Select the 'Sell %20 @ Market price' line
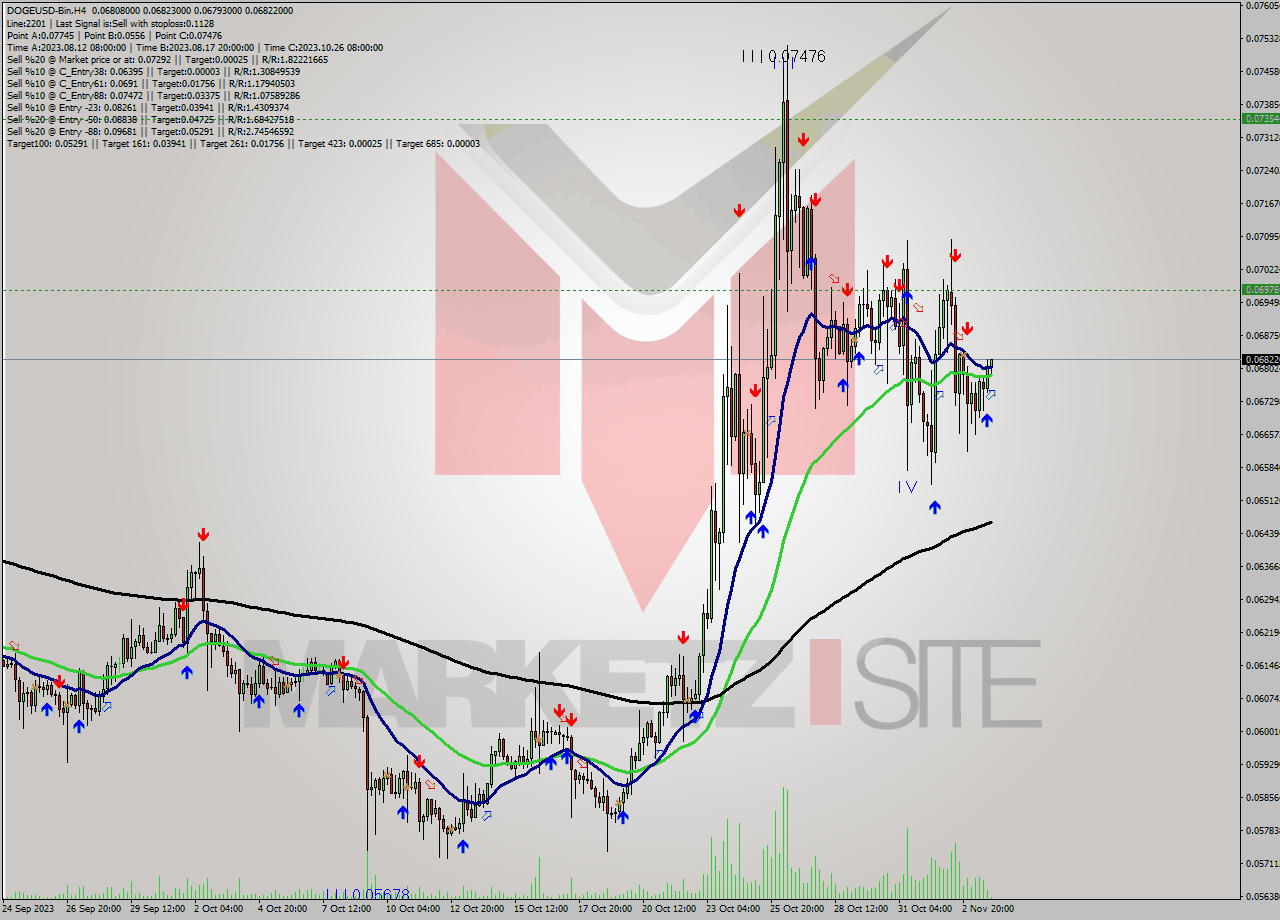The height and width of the screenshot is (920, 1280). click(x=167, y=59)
